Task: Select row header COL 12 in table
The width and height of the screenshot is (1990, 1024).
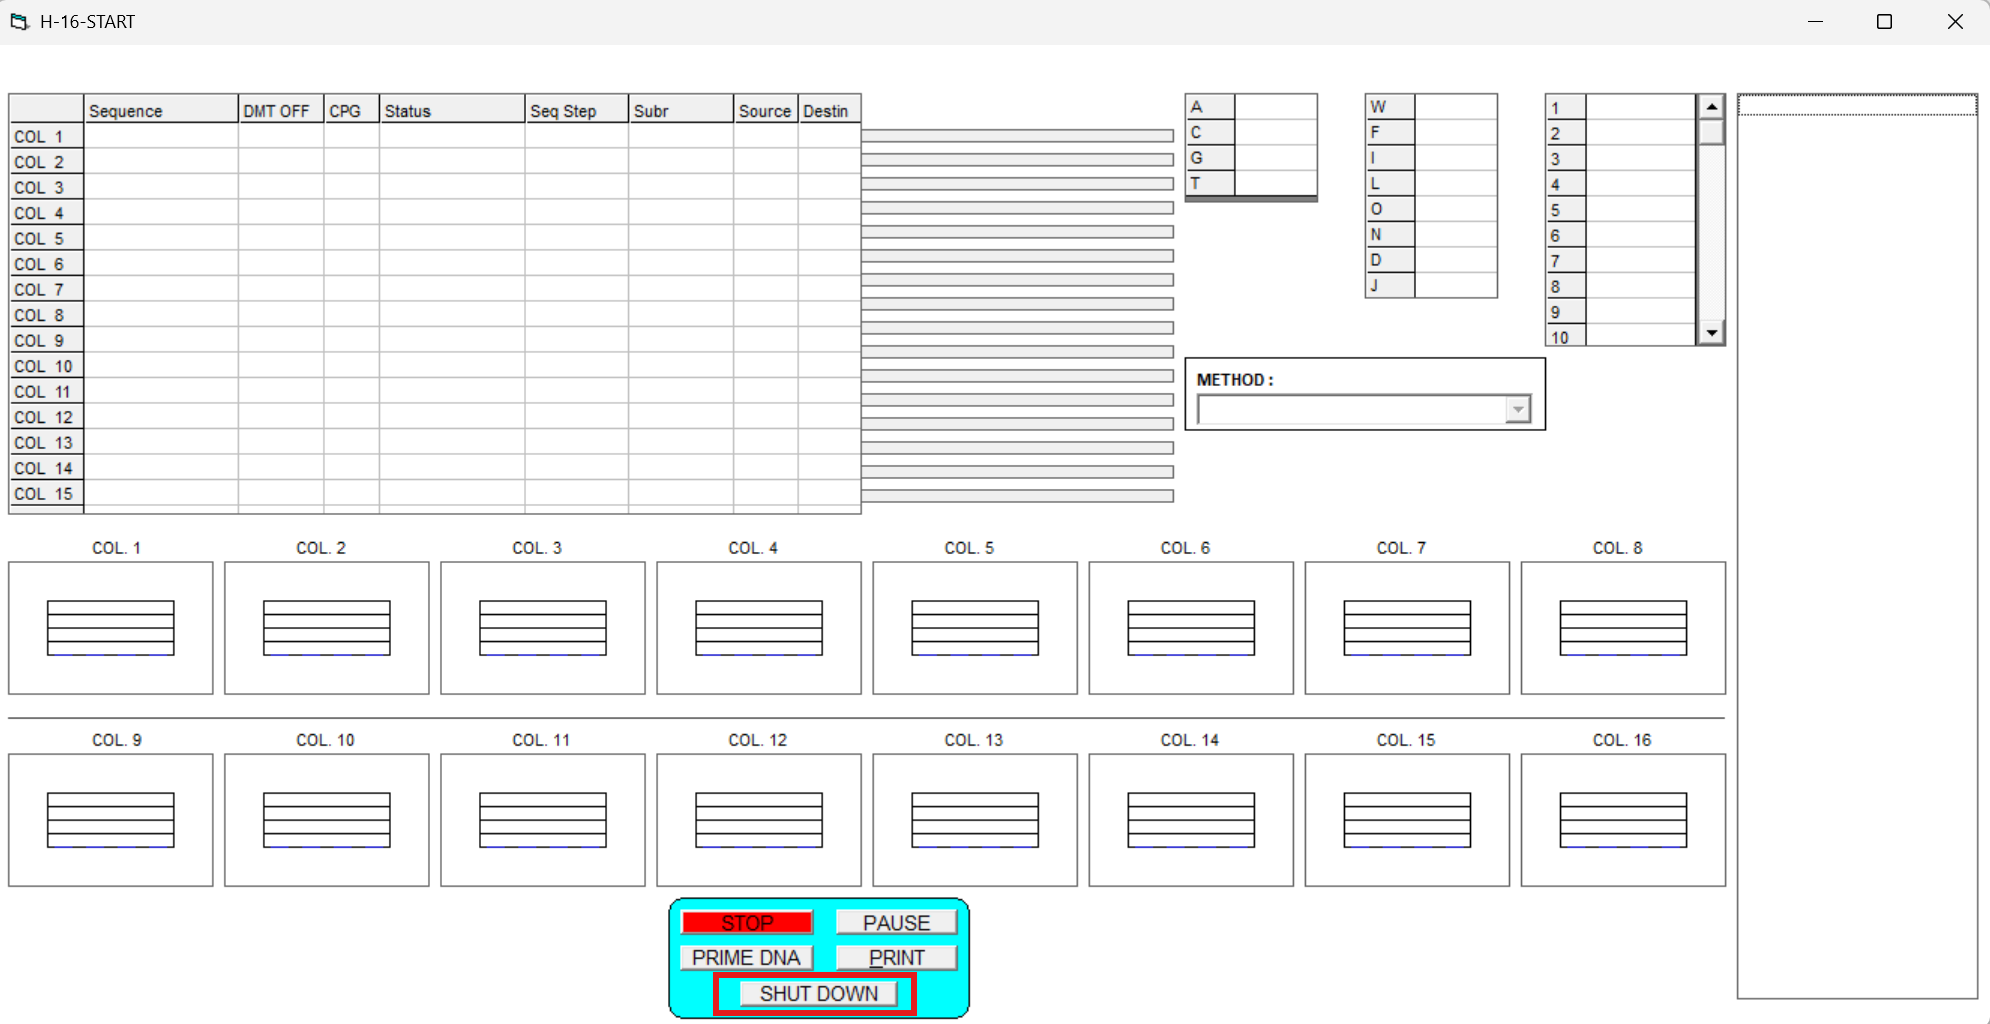Action: 46,417
